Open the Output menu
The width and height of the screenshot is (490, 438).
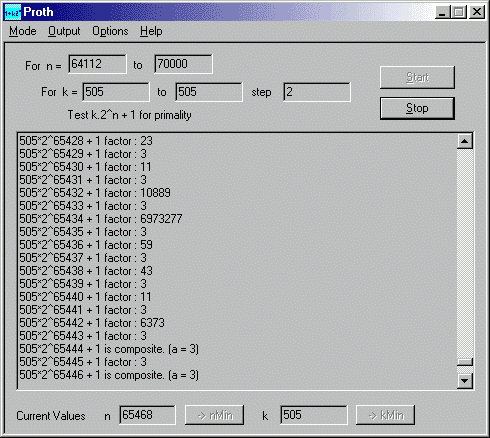click(x=64, y=31)
